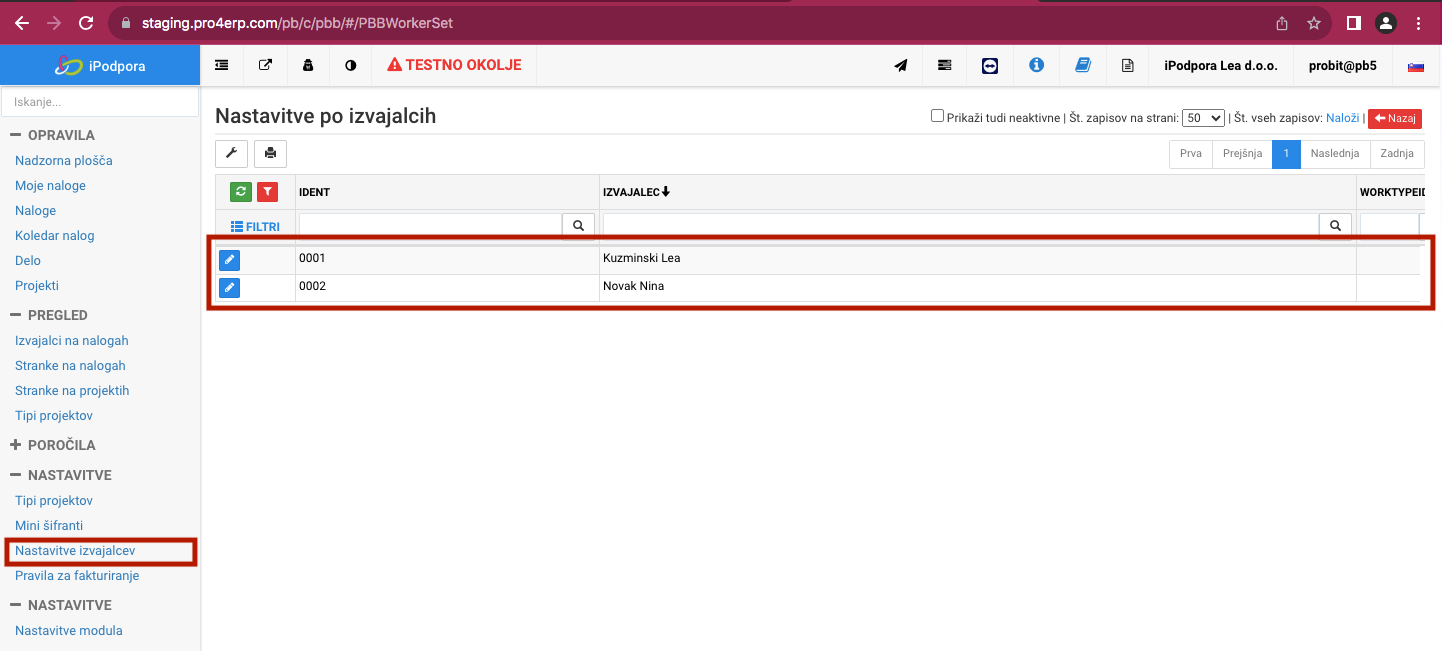The height and width of the screenshot is (651, 1442).
Task: Click the iPodpora Lea d.o.o. company label
Action: point(1221,66)
